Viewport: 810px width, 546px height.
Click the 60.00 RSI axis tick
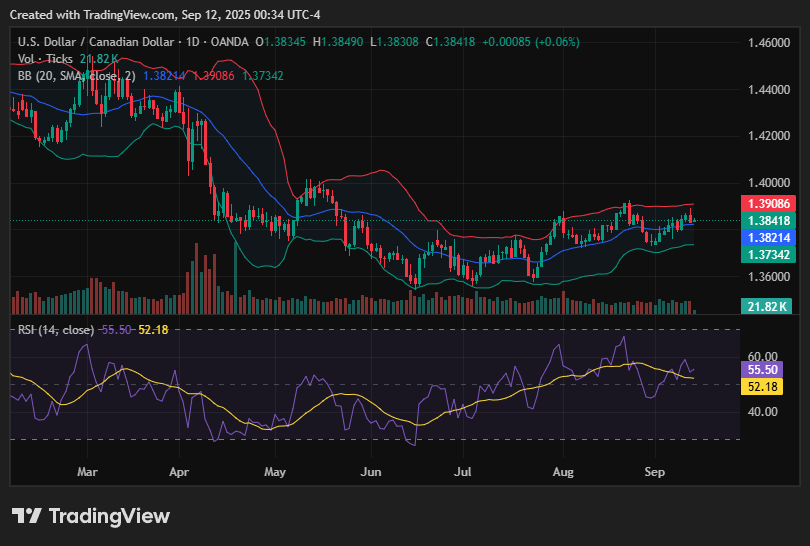[x=762, y=356]
